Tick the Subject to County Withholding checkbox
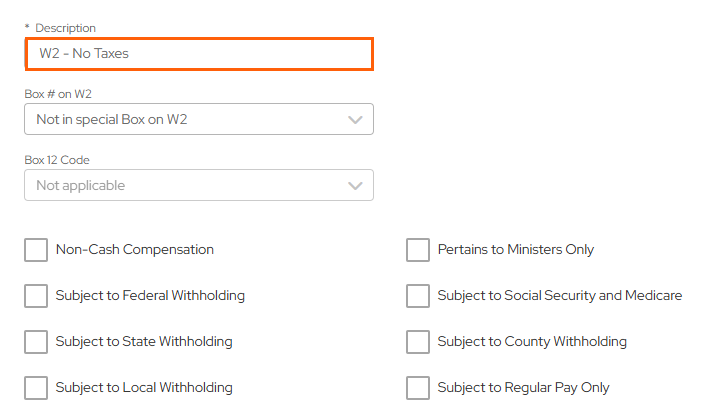The height and width of the screenshot is (416, 703). (418, 342)
